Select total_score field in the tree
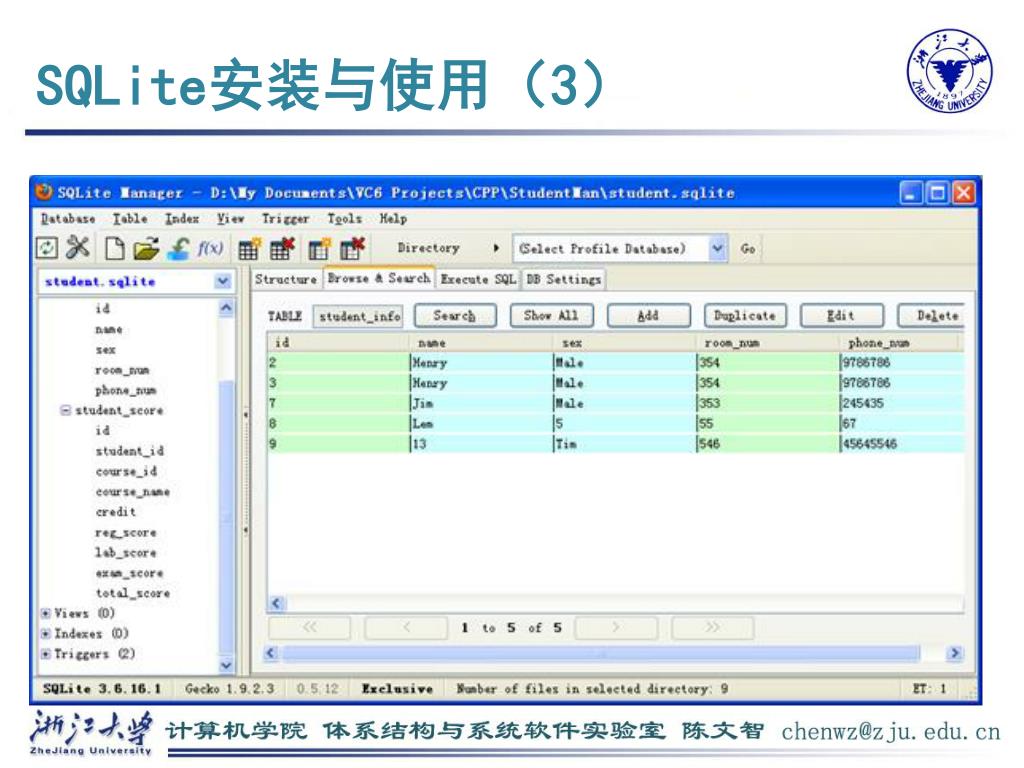Image resolution: width=1024 pixels, height=768 pixels. click(x=133, y=593)
